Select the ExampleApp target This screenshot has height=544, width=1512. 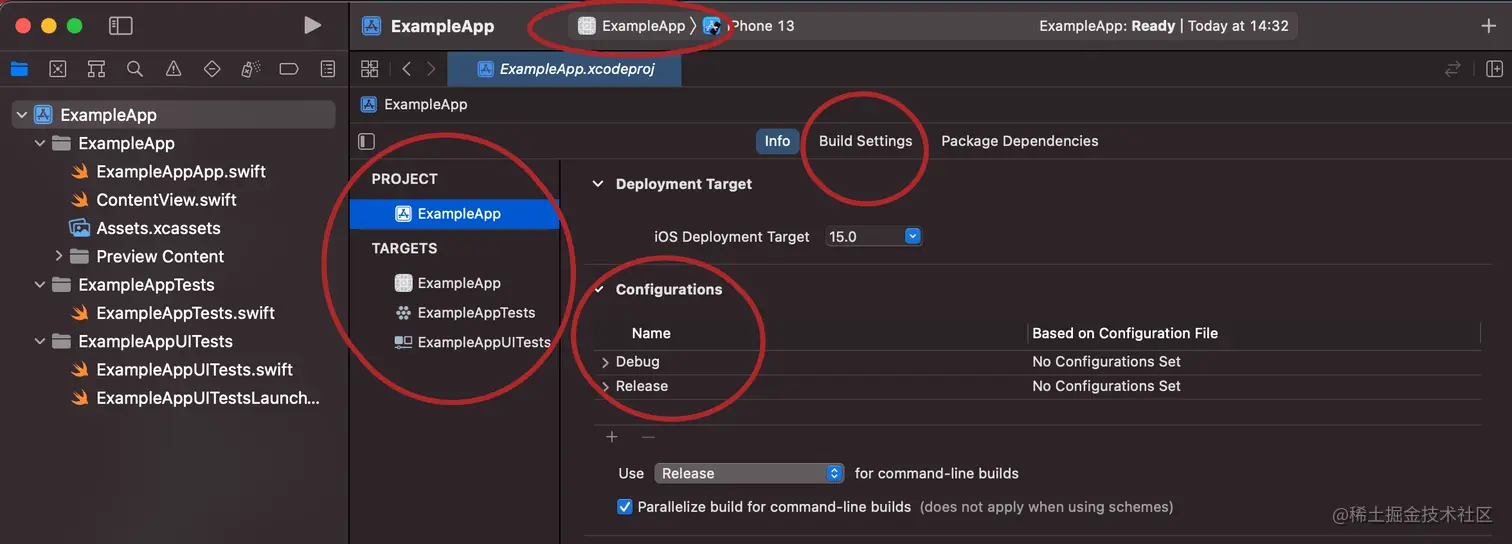click(x=448, y=283)
